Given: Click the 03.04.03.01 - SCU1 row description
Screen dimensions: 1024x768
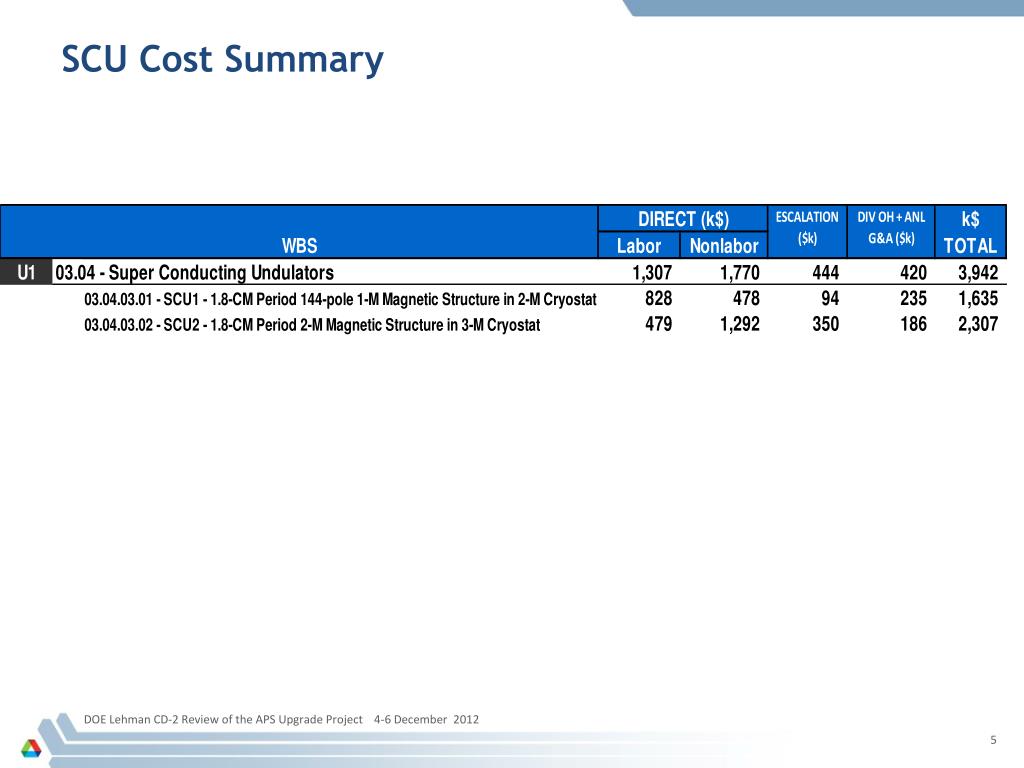Looking at the screenshot, I should coord(340,299).
